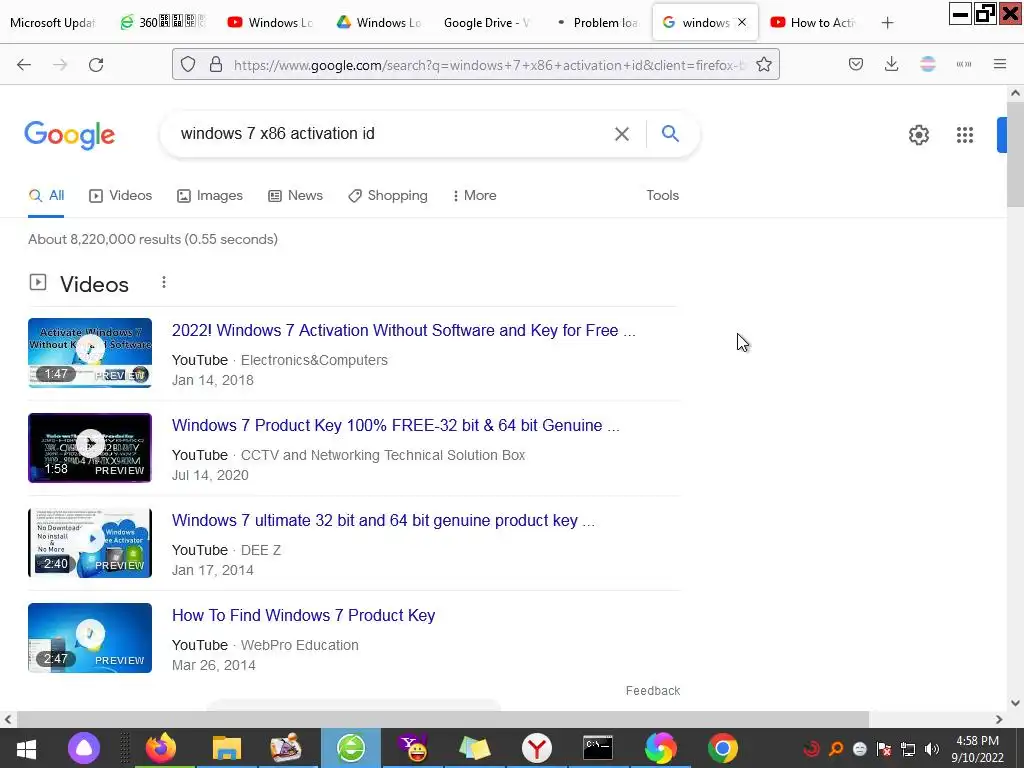
Task: Open Windows 7 ultimate genuine product key video
Action: coord(383,520)
